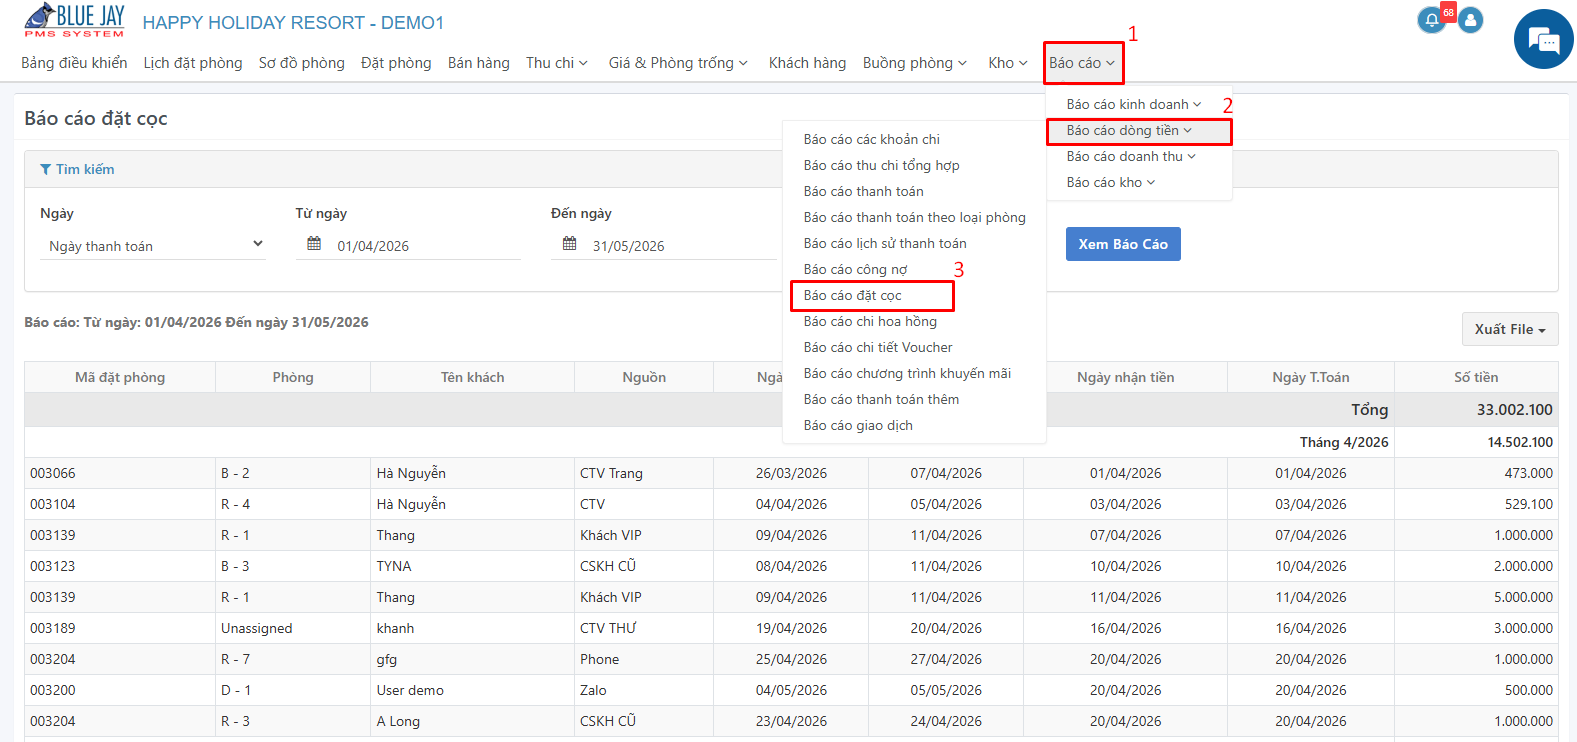Click the calendar icon in Đến ngày field
This screenshot has height=742, width=1577.
569,244
